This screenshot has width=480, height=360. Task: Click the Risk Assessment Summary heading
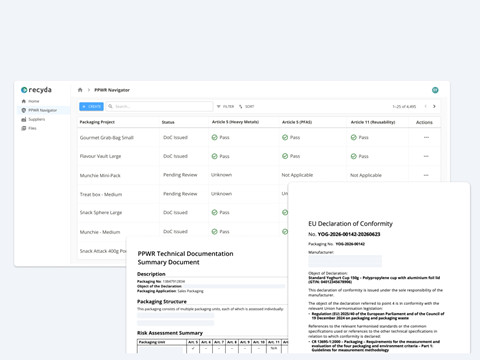(x=170, y=333)
